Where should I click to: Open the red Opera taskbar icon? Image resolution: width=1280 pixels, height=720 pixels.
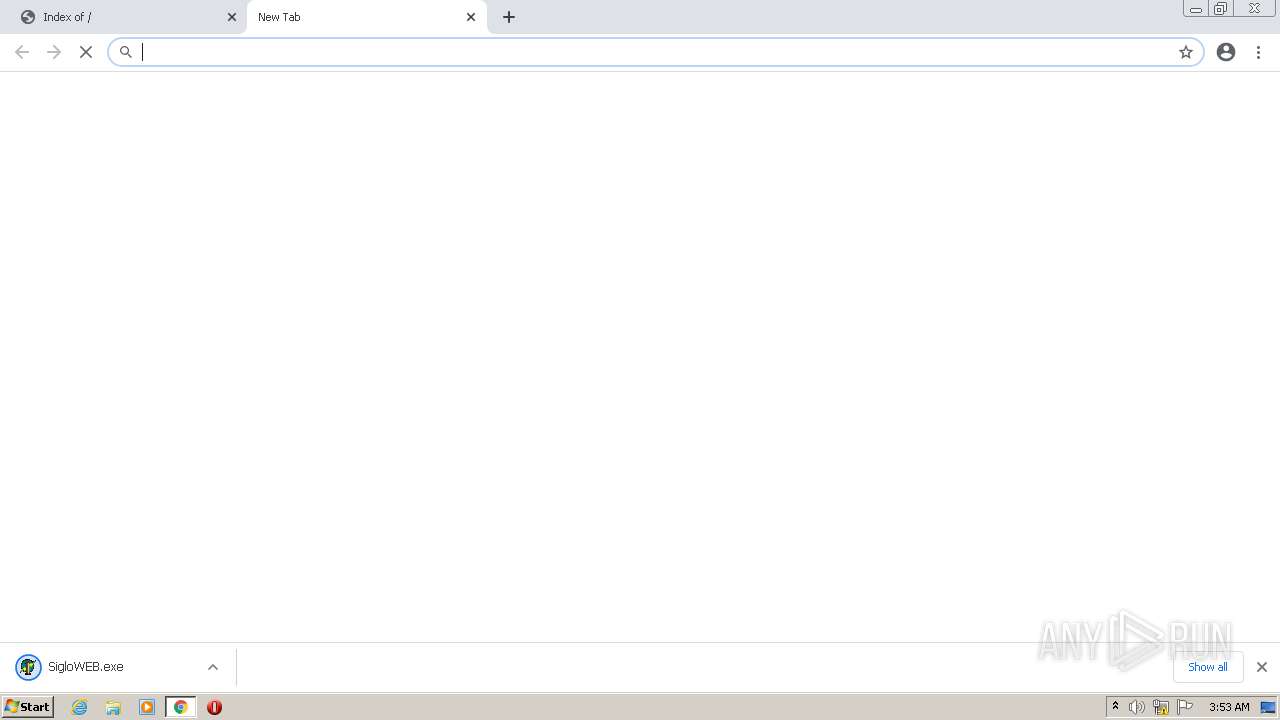pyautogui.click(x=214, y=707)
